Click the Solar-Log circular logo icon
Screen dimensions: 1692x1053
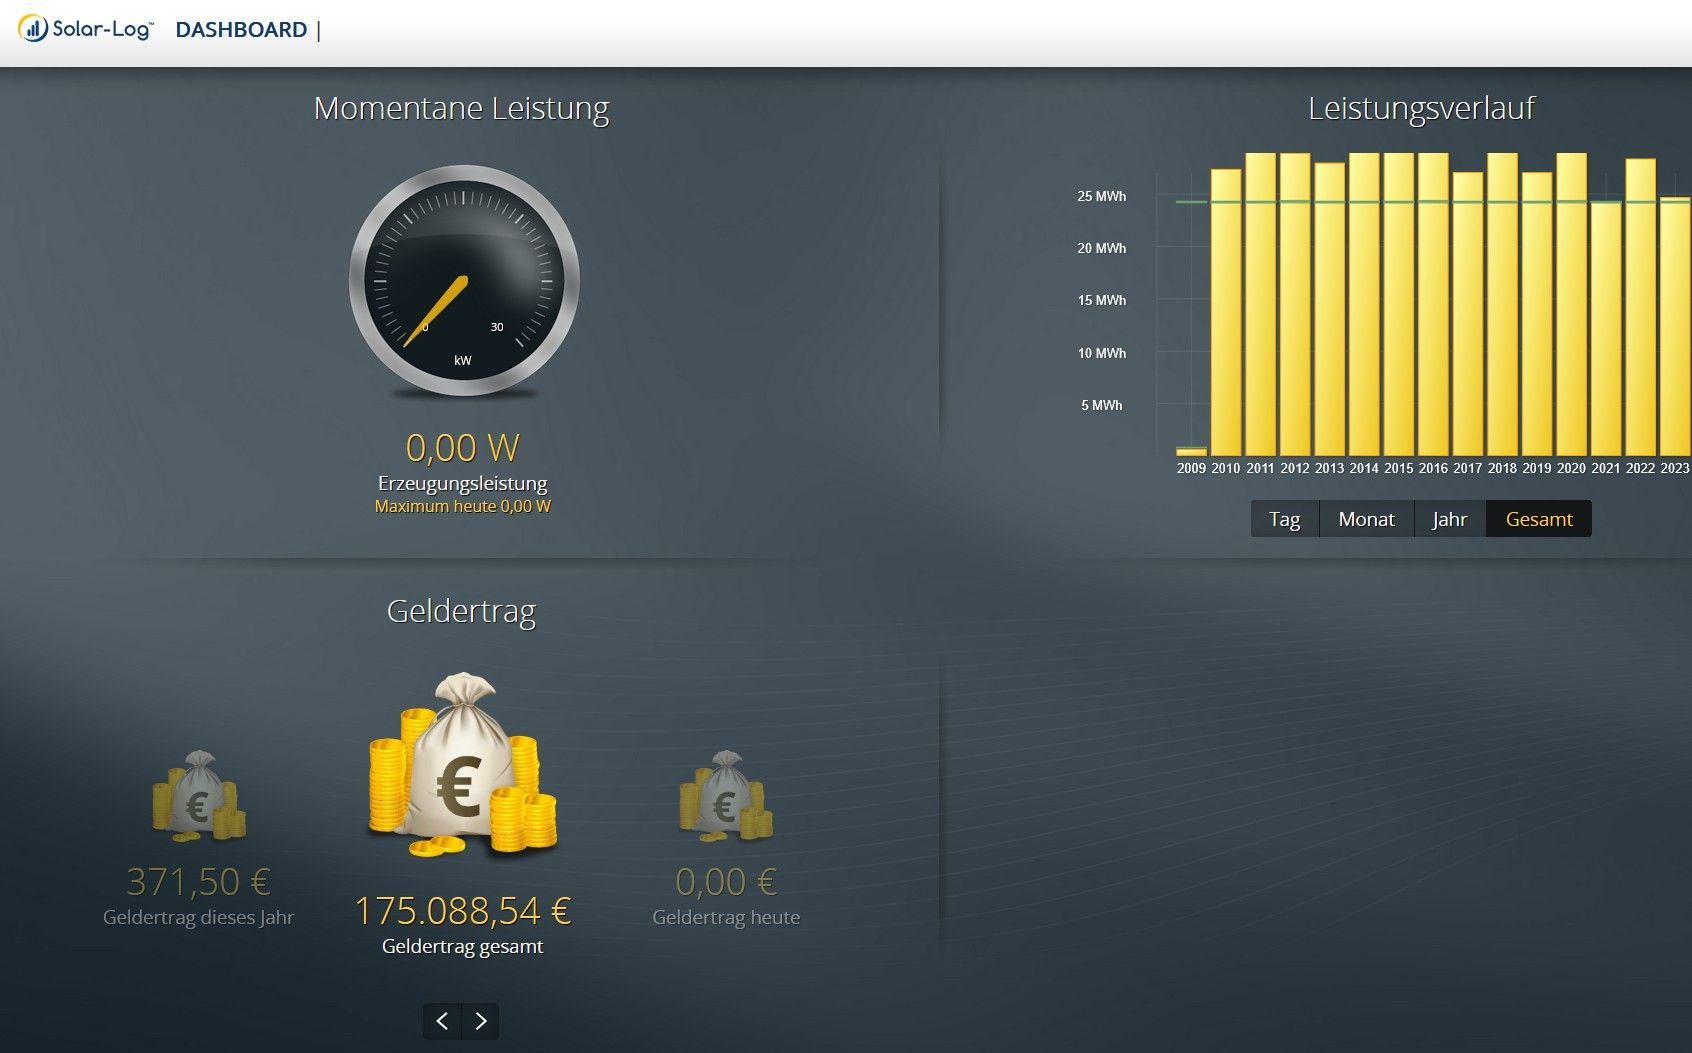pos(33,28)
